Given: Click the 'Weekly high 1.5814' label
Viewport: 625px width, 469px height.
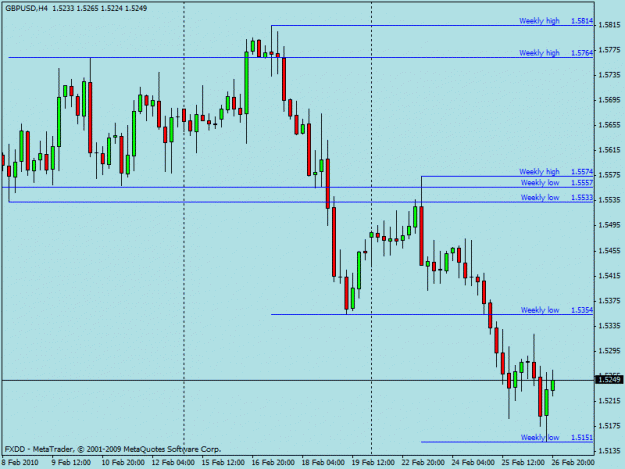Looking at the screenshot, I should pyautogui.click(x=556, y=21).
